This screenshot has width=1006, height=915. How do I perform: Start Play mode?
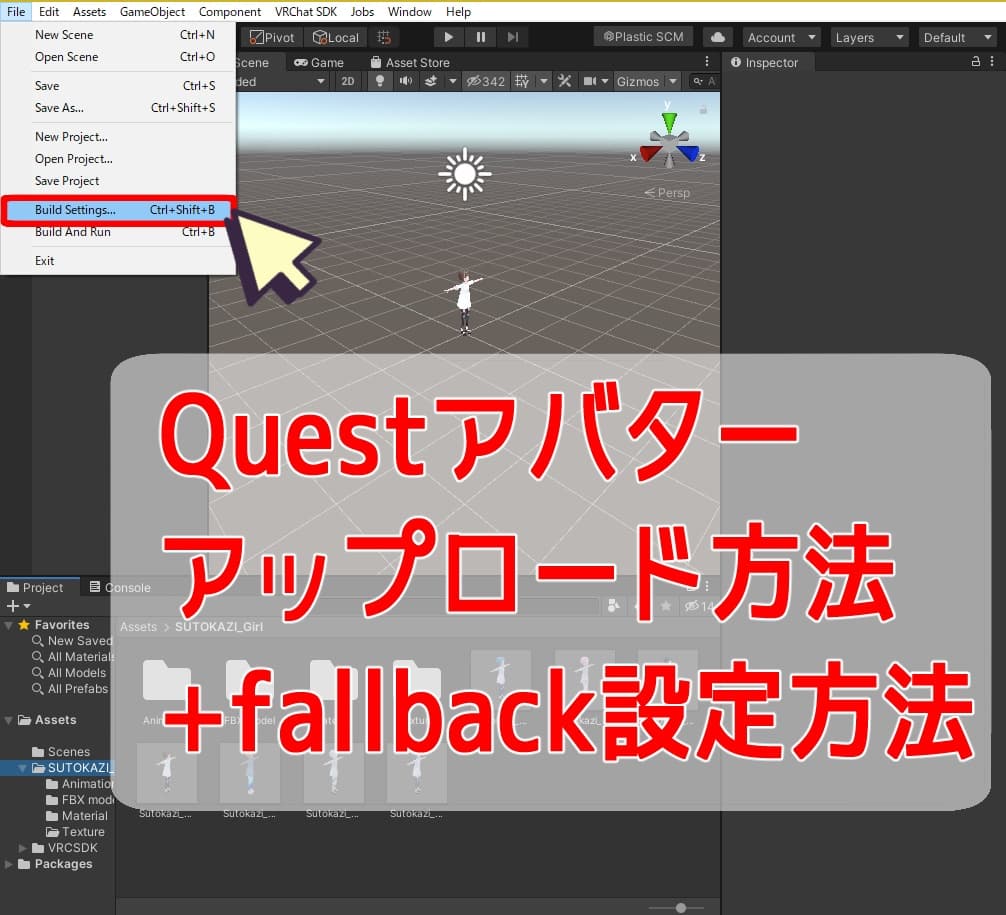click(x=448, y=37)
